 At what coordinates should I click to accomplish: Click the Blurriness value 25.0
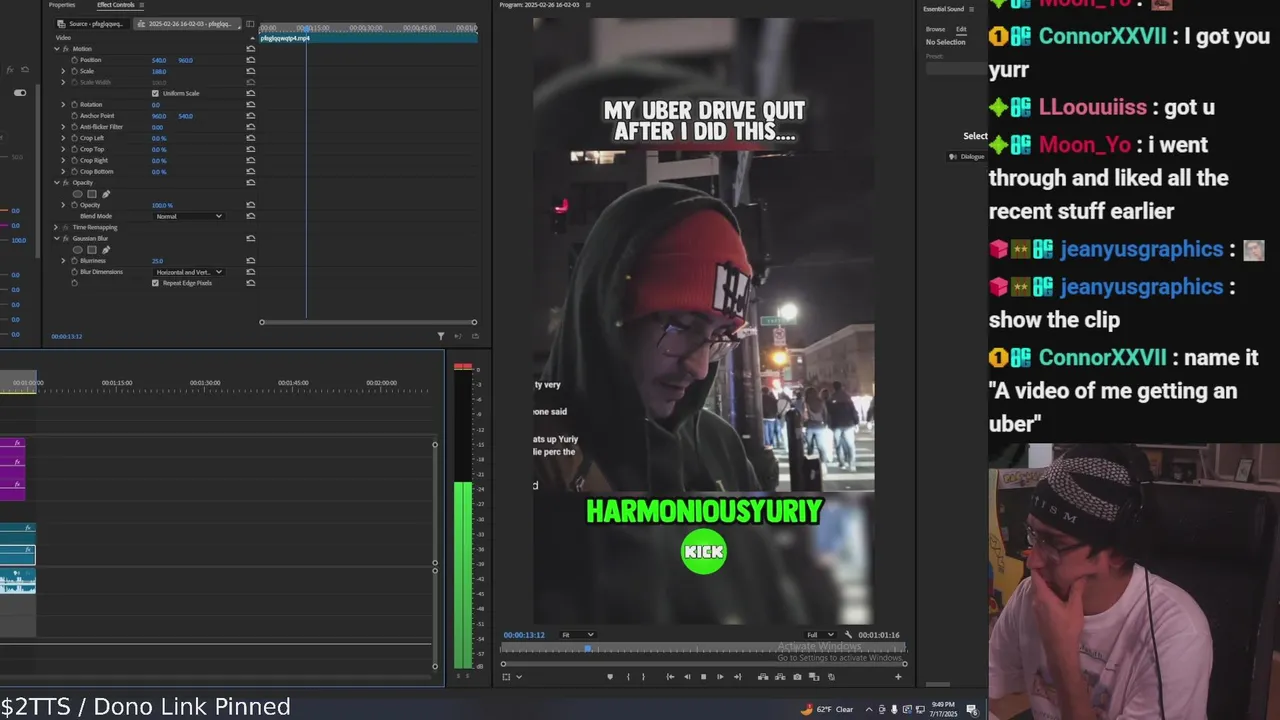pos(157,260)
